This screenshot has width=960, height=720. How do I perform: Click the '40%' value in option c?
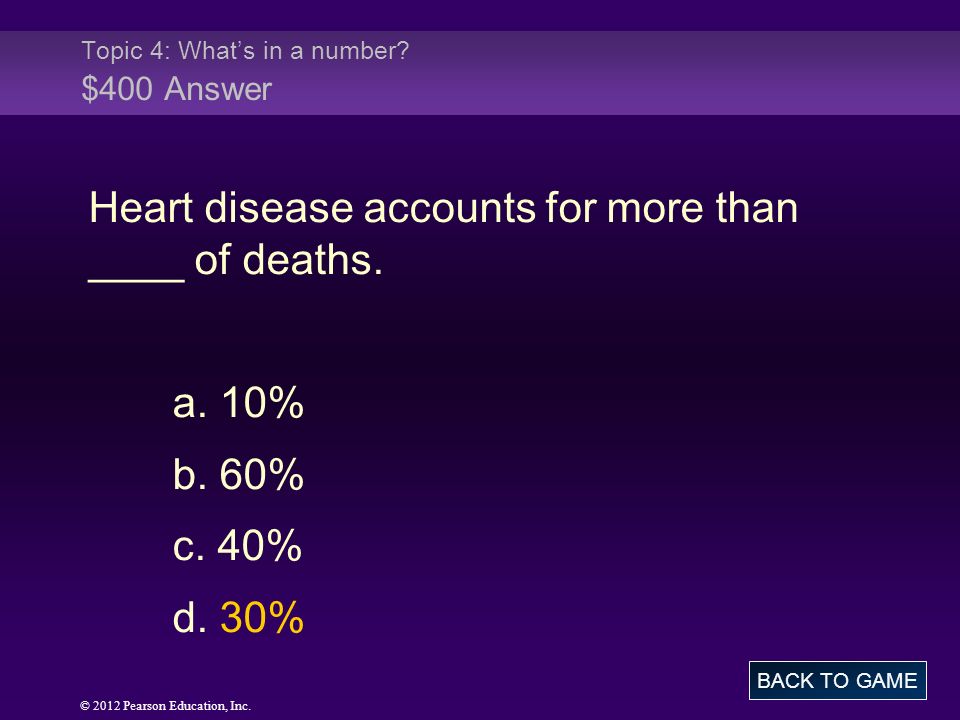(x=260, y=546)
